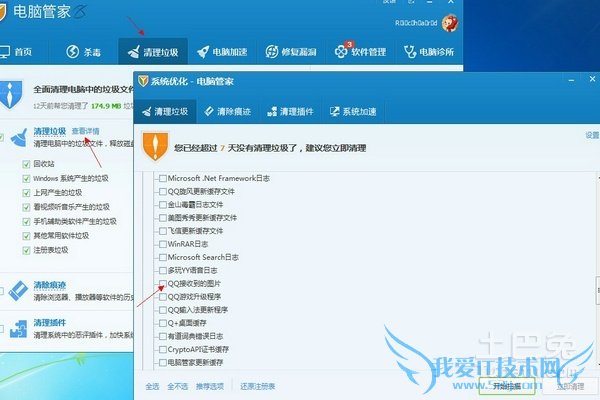Uncheck 注册表垃圾 checkbox
Viewport: 600px width, 400px height.
pos(26,251)
